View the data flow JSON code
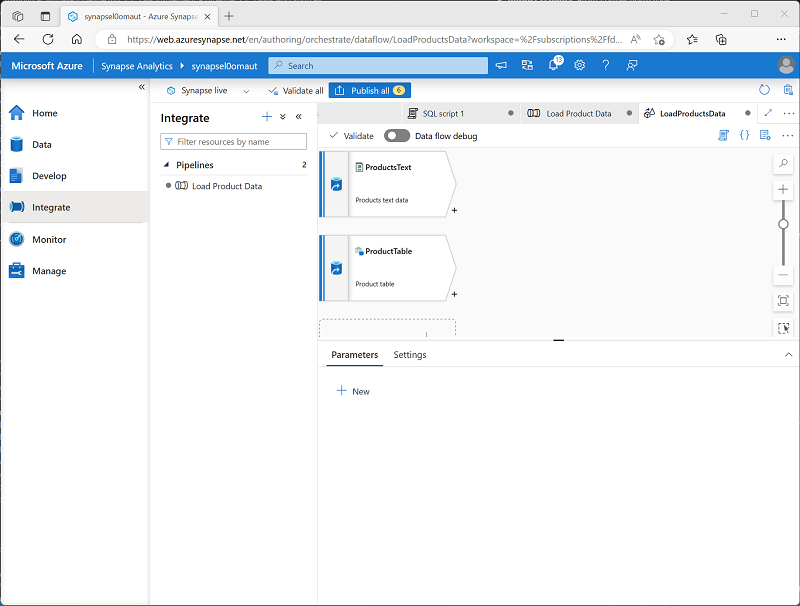Viewport: 800px width, 606px height. coord(744,135)
